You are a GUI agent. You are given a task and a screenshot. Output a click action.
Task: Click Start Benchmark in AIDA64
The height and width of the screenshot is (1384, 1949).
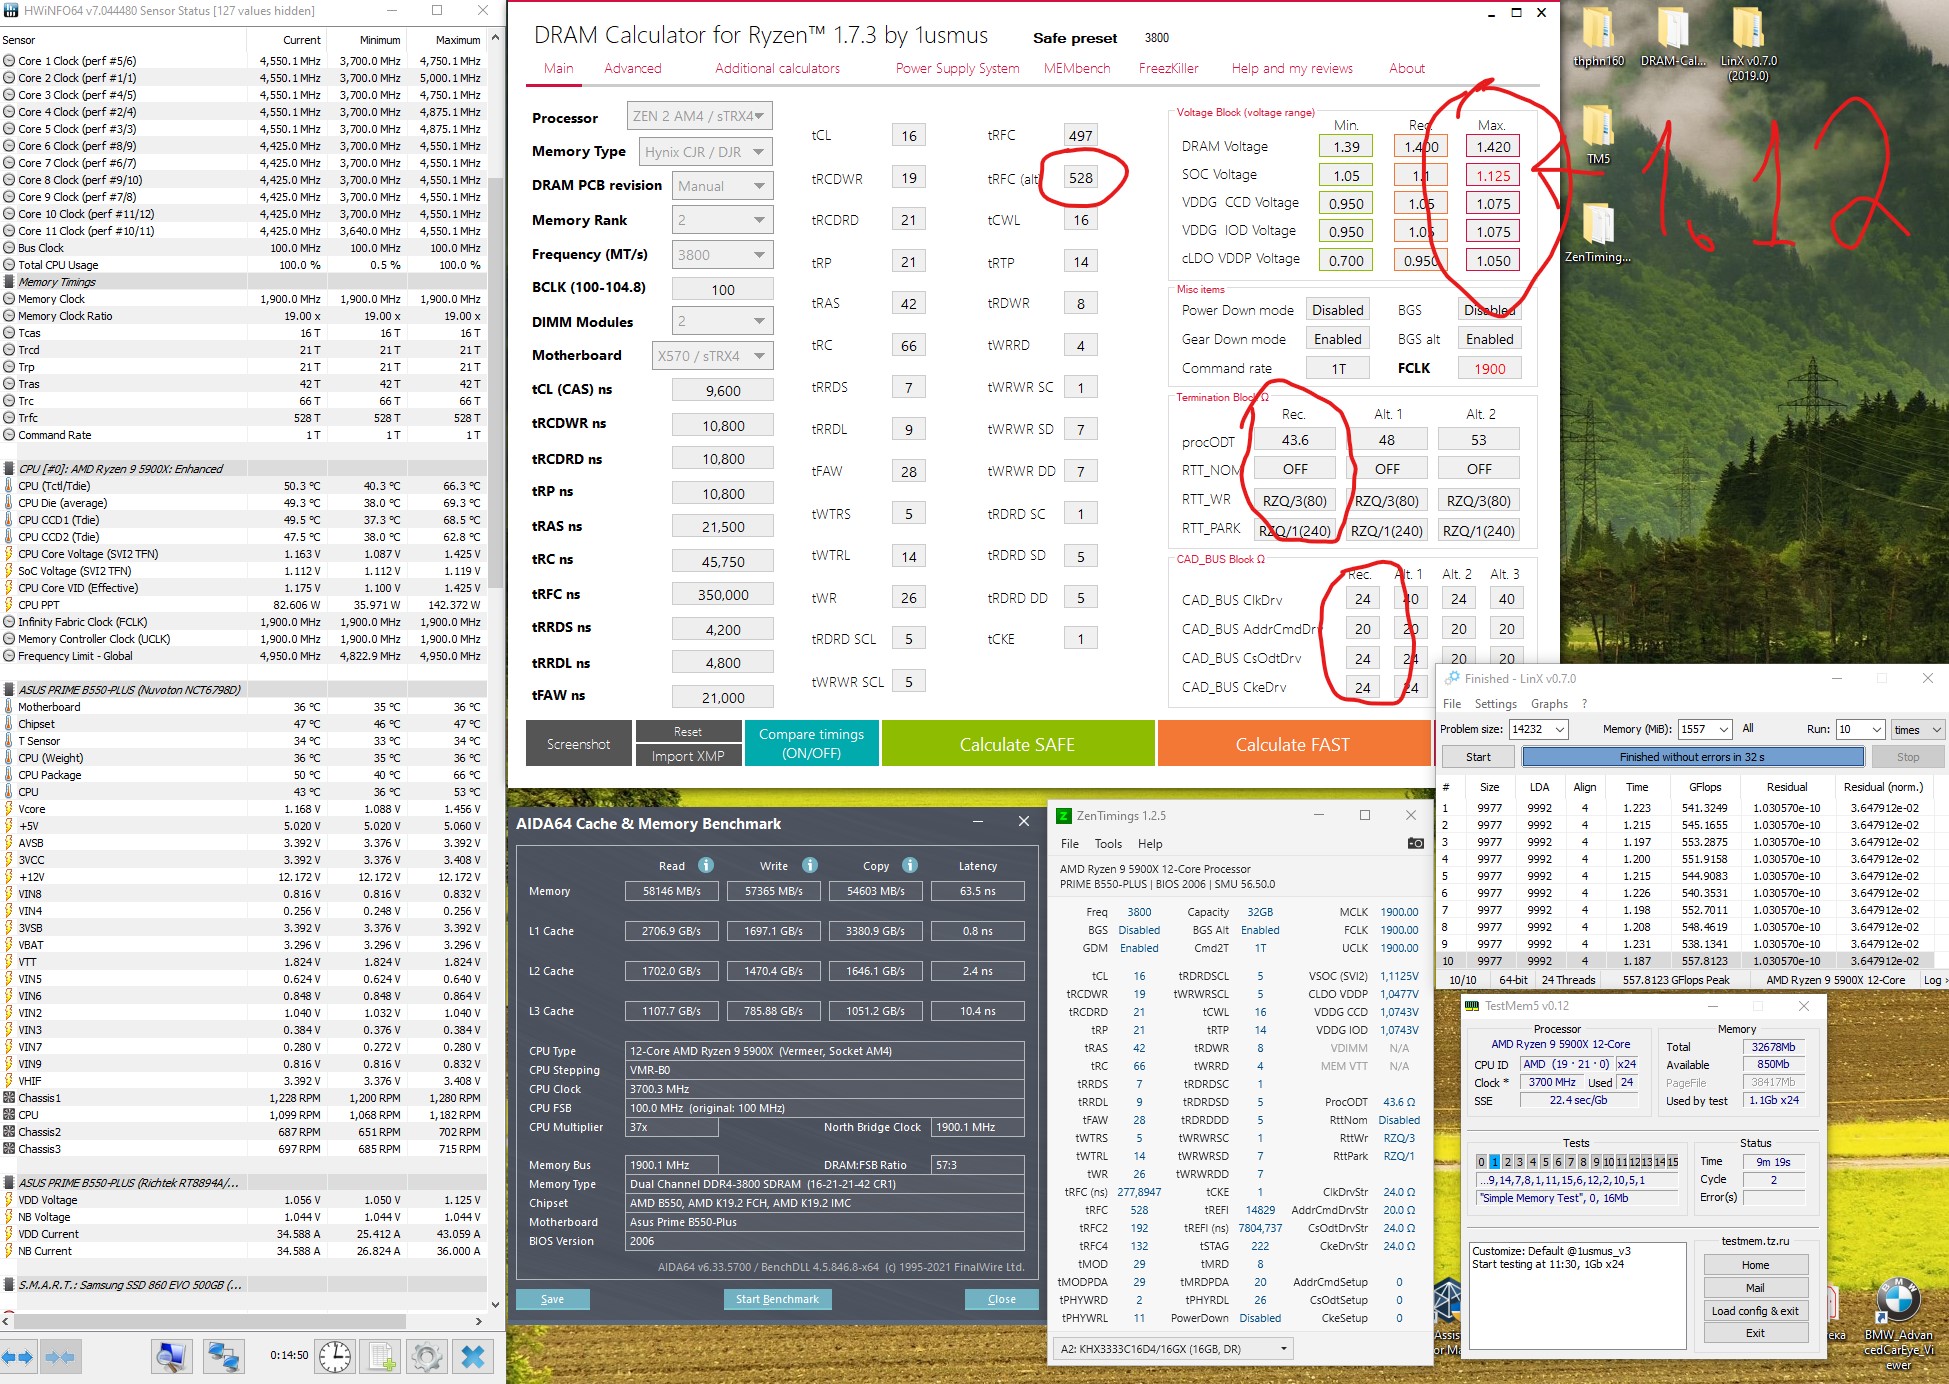click(x=777, y=1299)
